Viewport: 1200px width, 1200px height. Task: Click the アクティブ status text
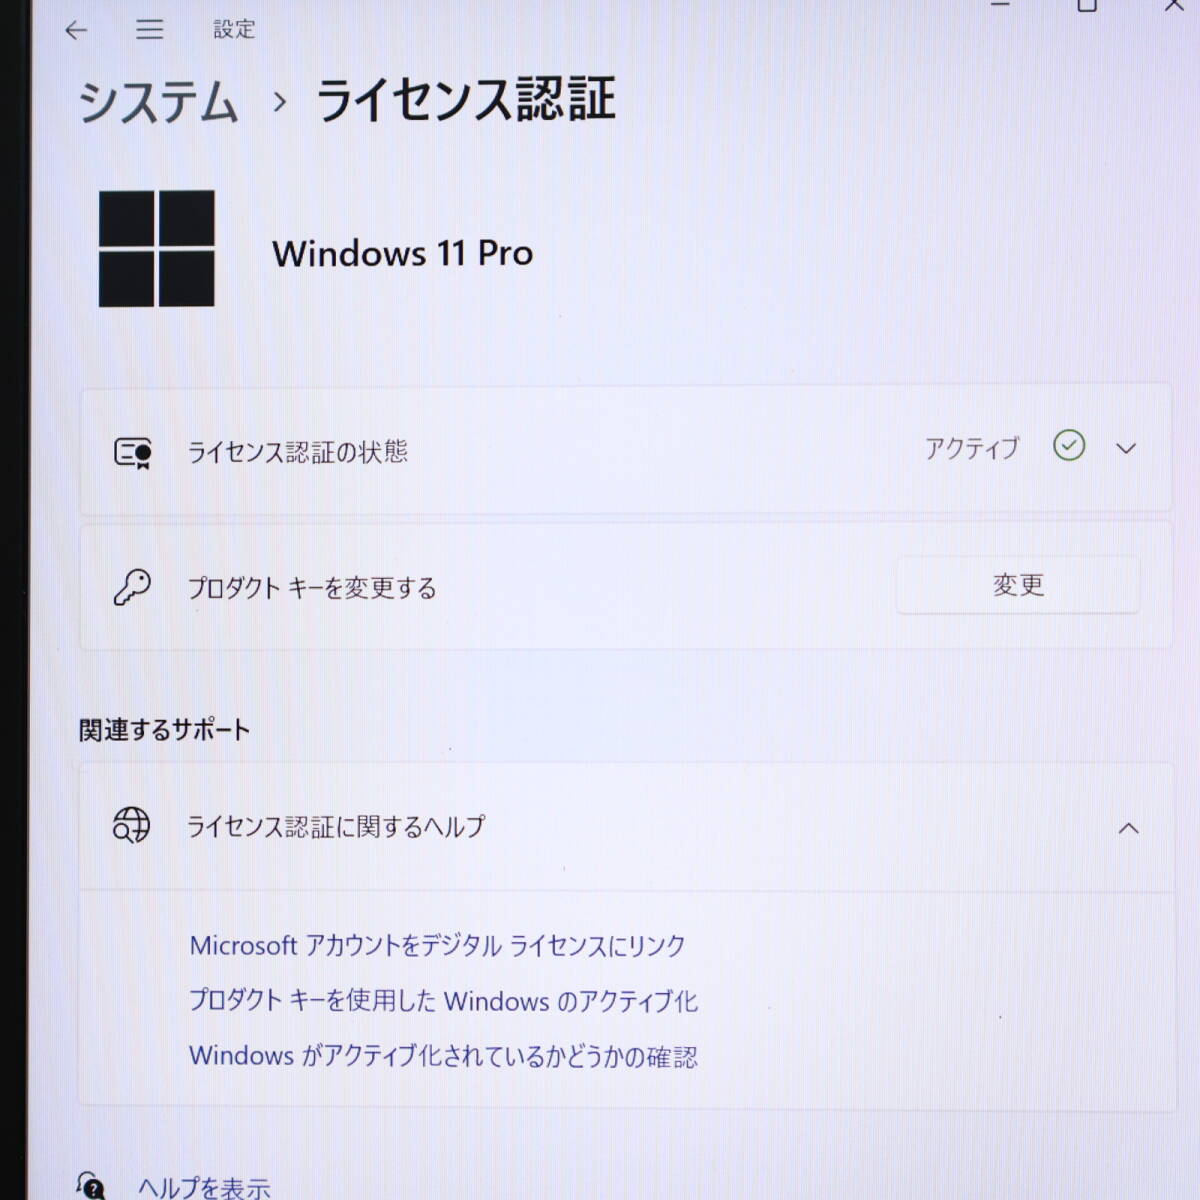(x=972, y=448)
